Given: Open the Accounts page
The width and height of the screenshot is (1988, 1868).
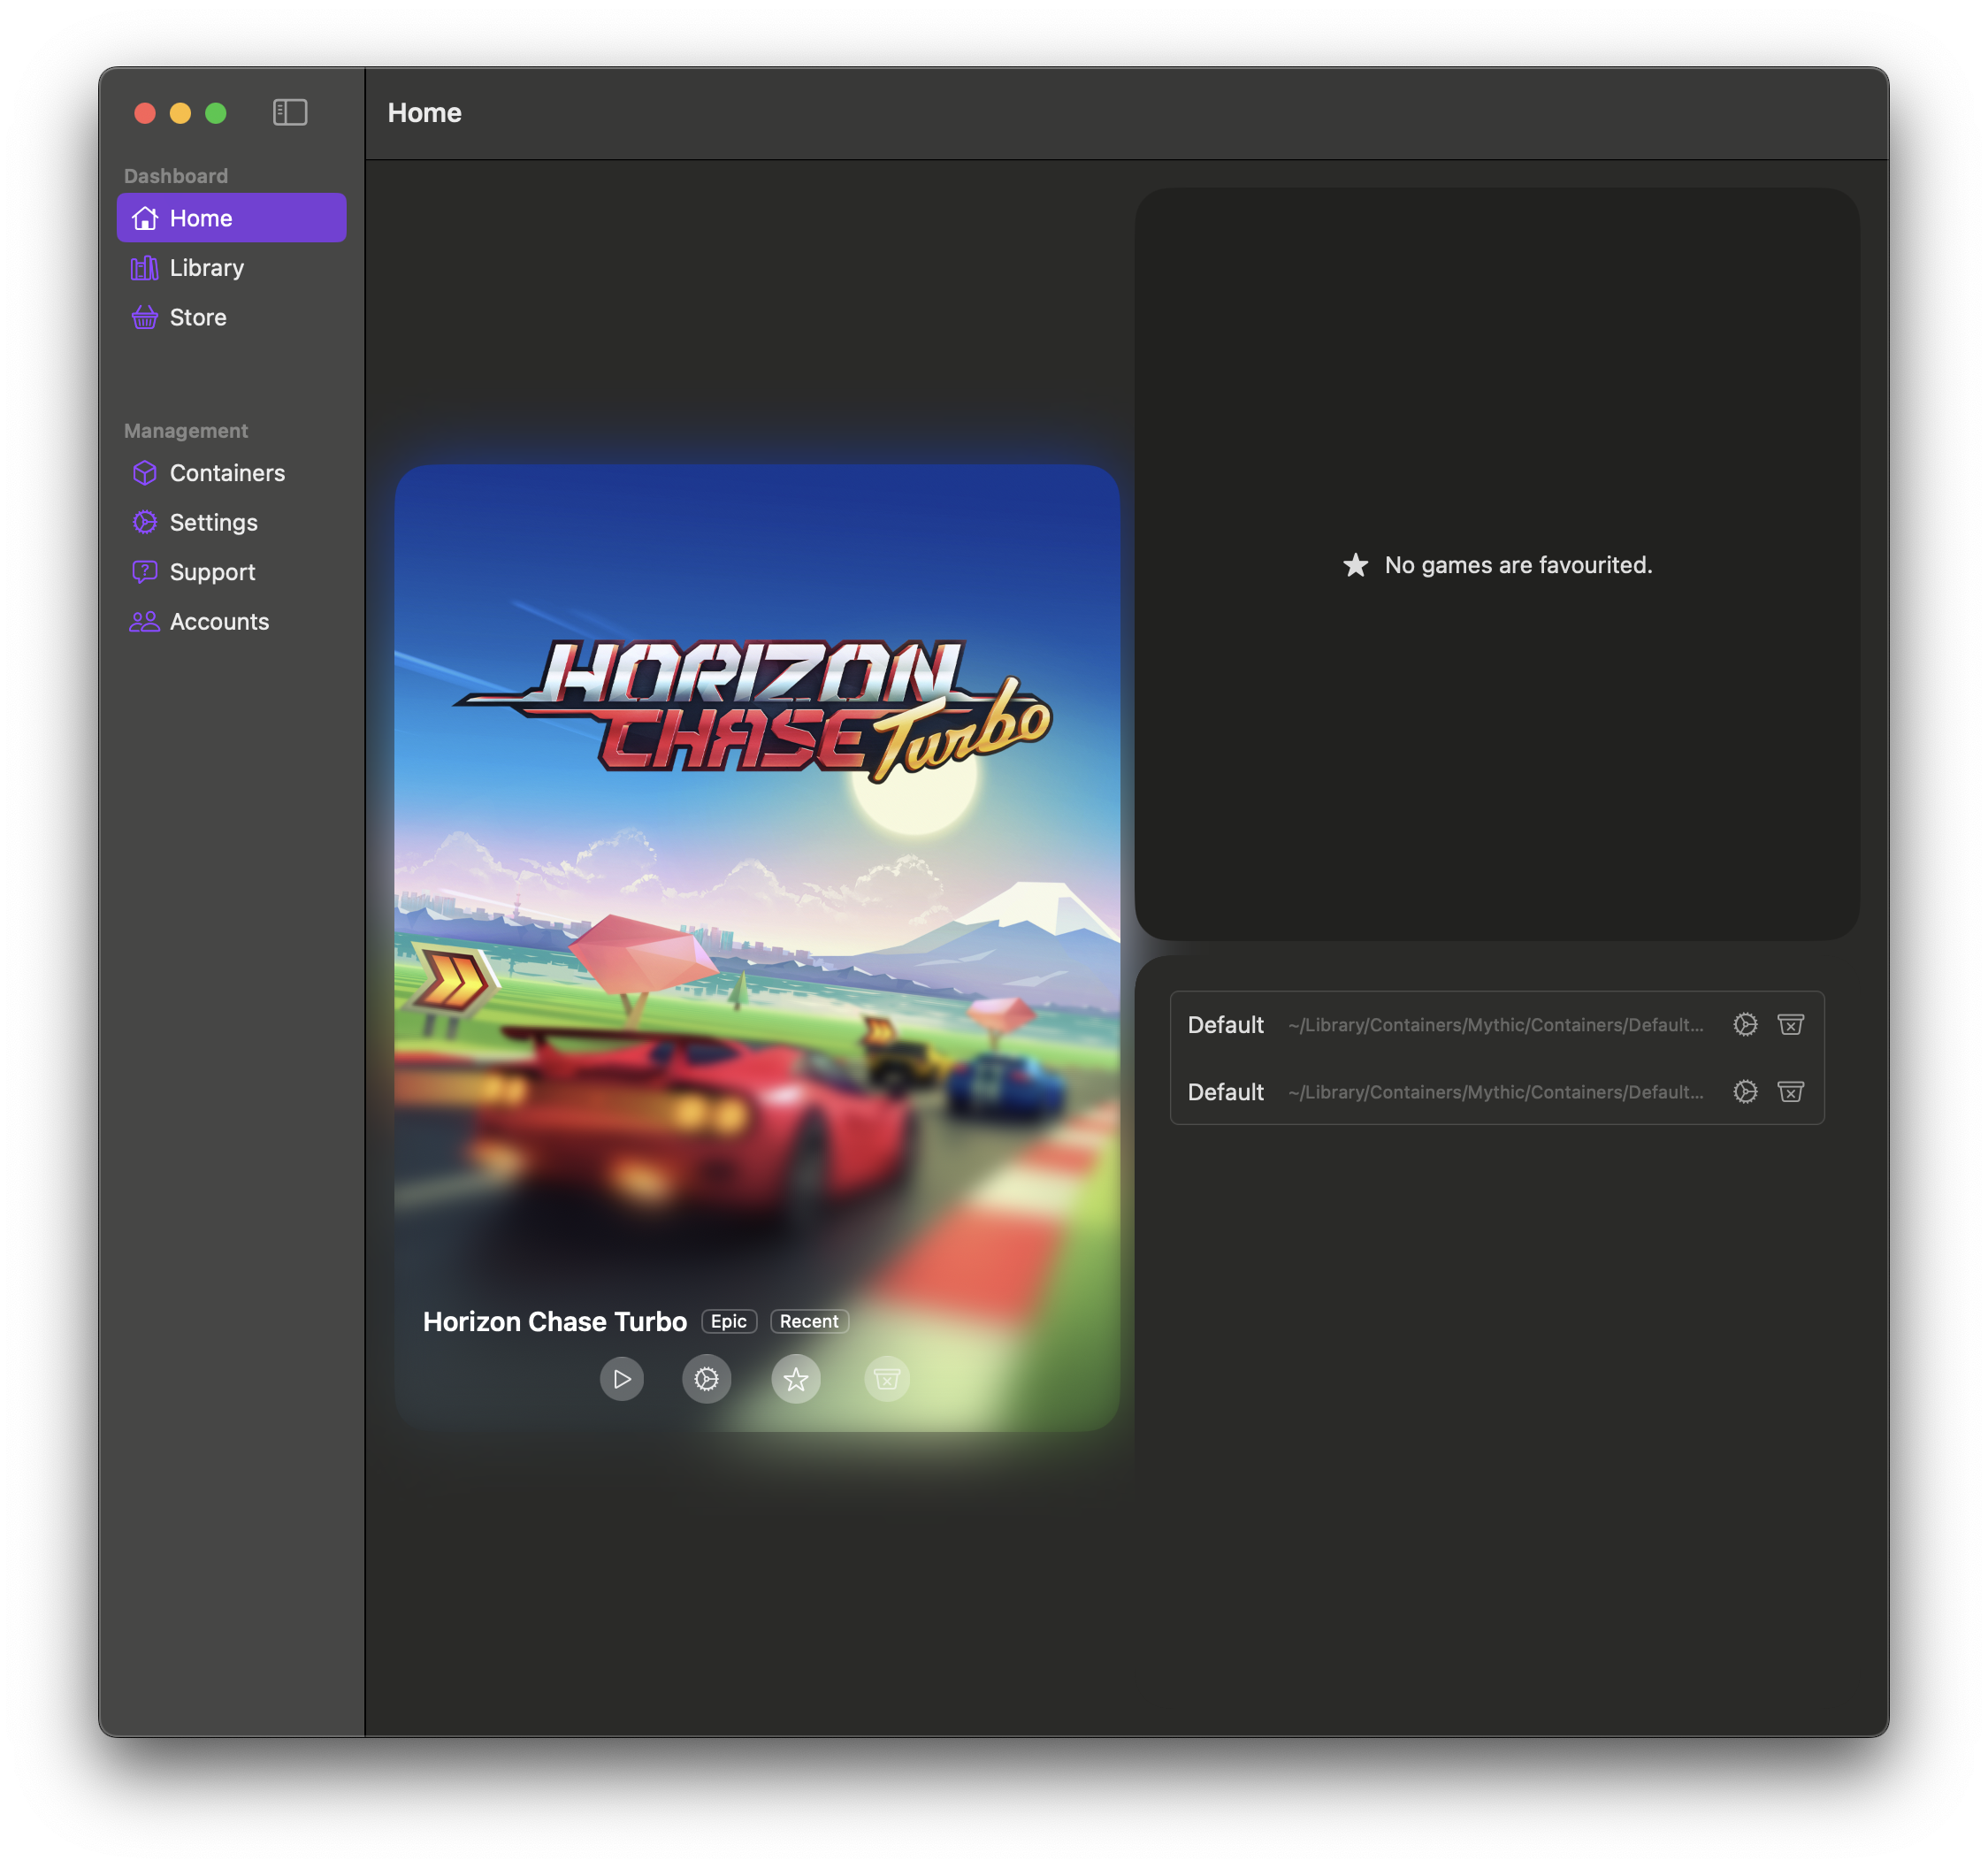Looking at the screenshot, I should [231, 621].
